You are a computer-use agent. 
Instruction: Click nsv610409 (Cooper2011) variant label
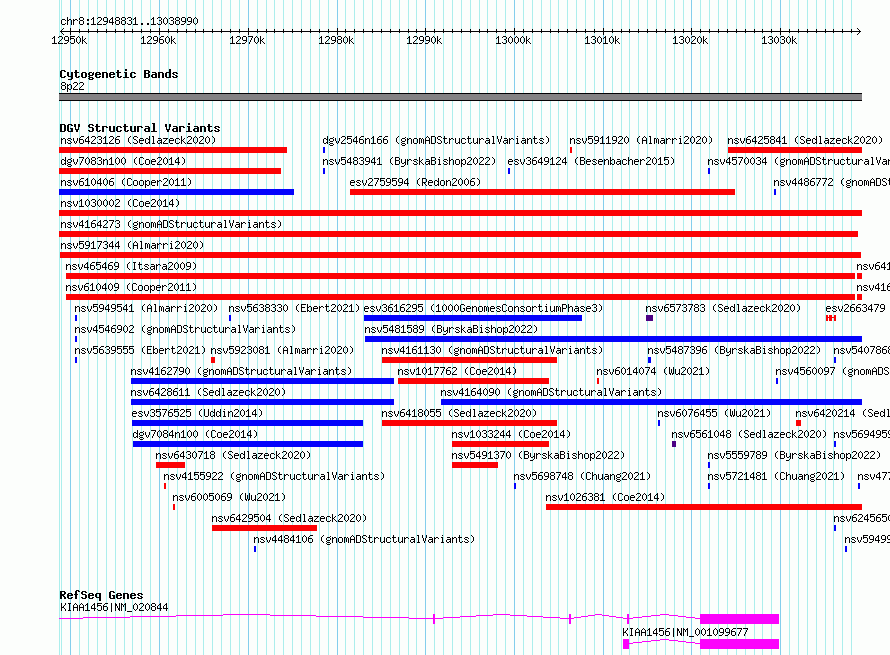pyautogui.click(x=131, y=287)
